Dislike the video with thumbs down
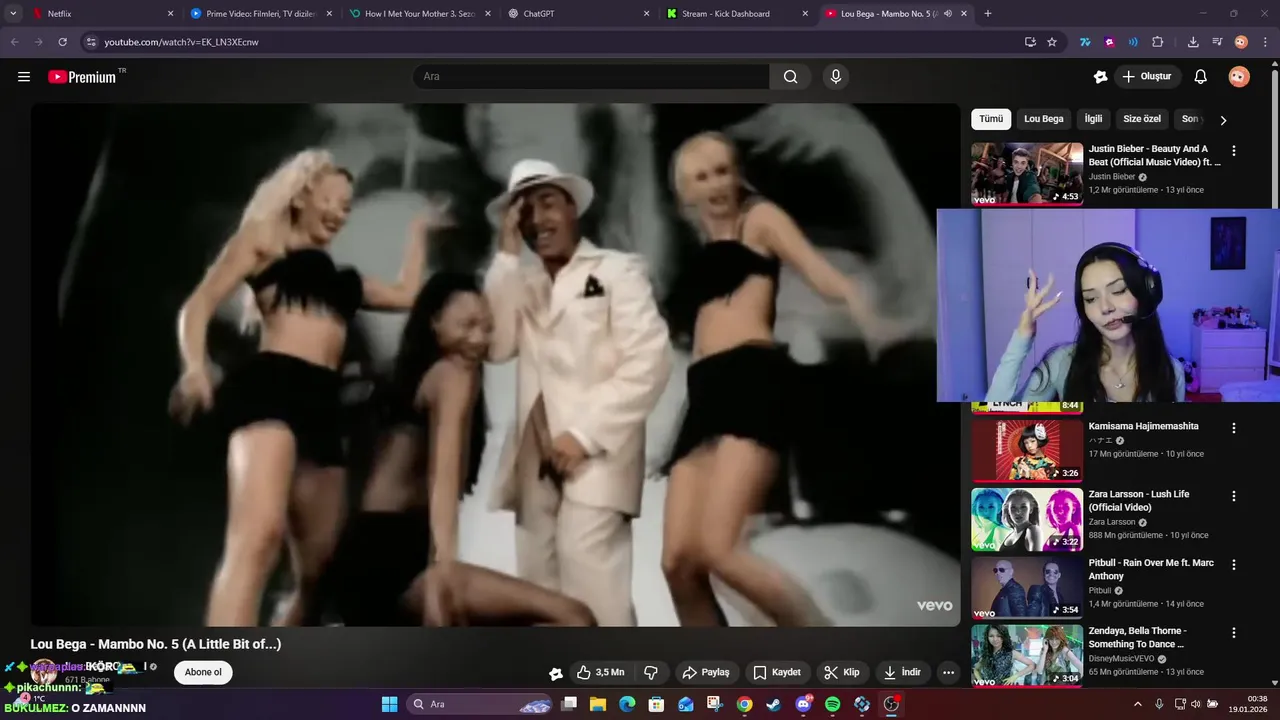Screen dimensions: 1280x720 tap(651, 672)
